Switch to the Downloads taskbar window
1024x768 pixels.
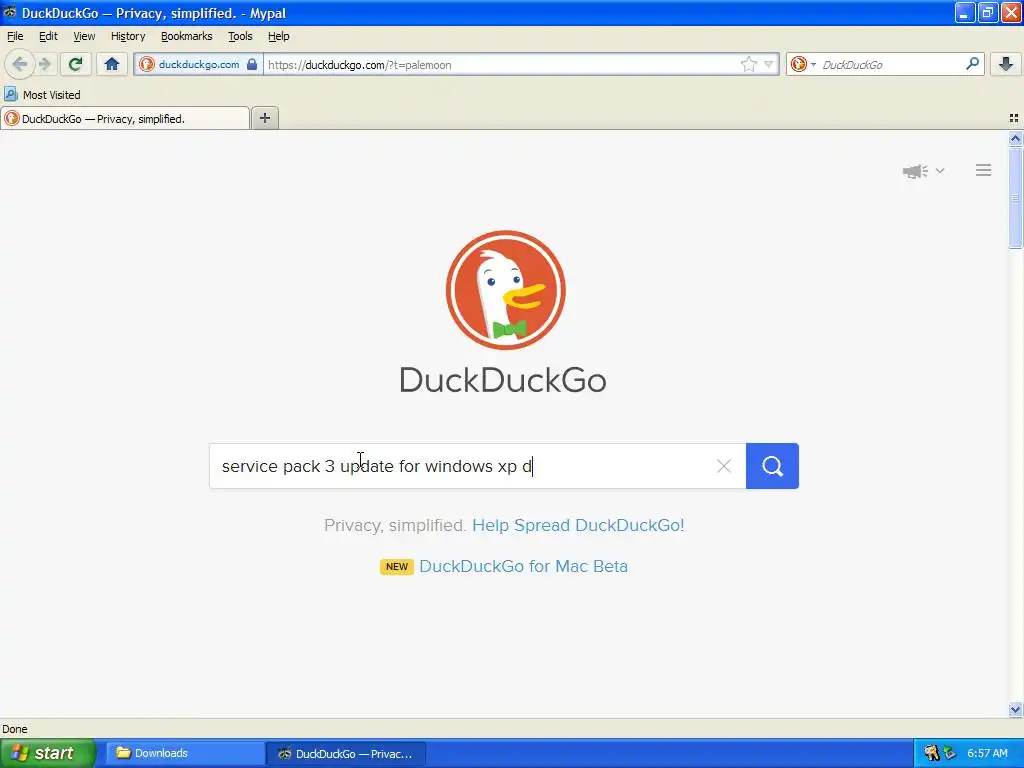tap(184, 754)
